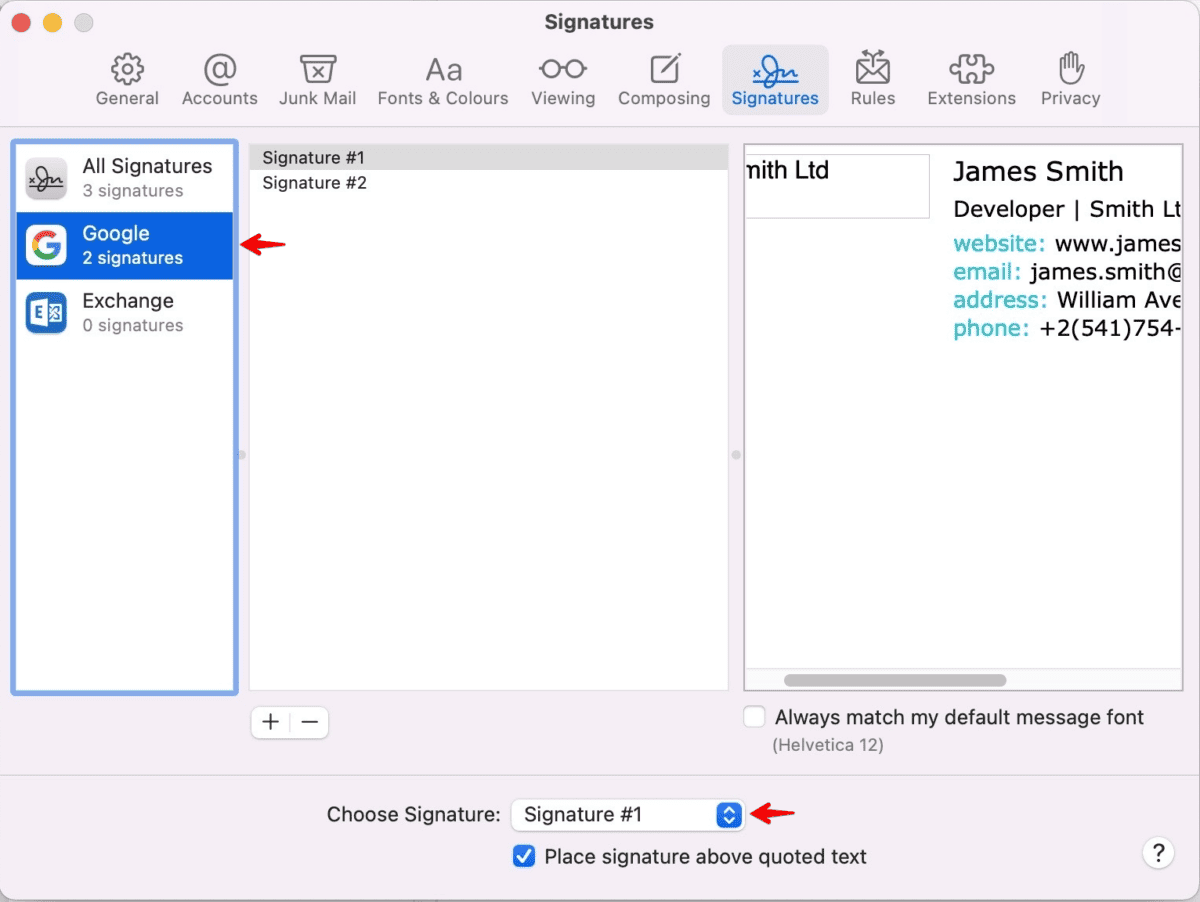Select All Signatures in the sidebar
The image size is (1200, 902).
(x=125, y=177)
